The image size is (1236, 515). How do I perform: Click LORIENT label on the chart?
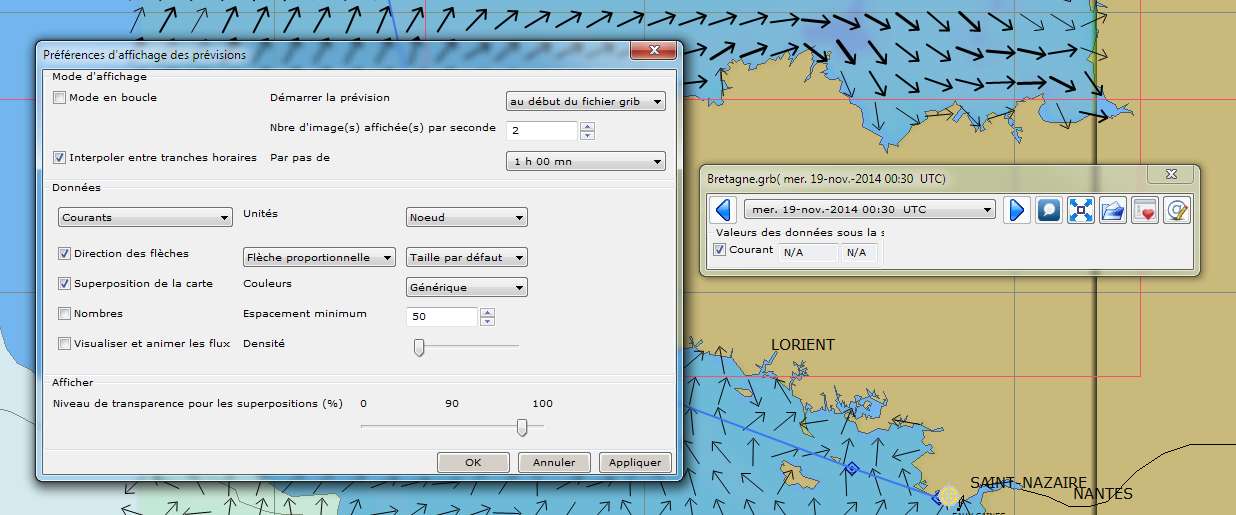click(x=802, y=345)
